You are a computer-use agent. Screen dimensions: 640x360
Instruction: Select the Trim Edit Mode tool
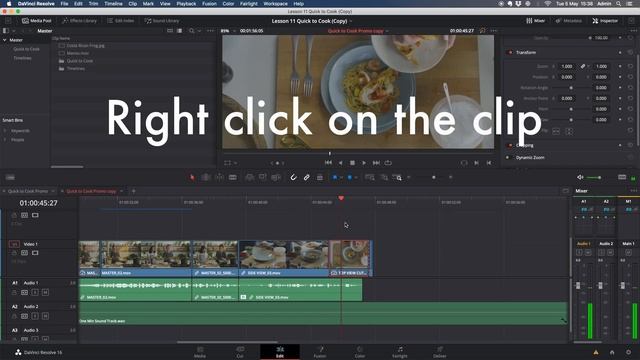(x=206, y=177)
